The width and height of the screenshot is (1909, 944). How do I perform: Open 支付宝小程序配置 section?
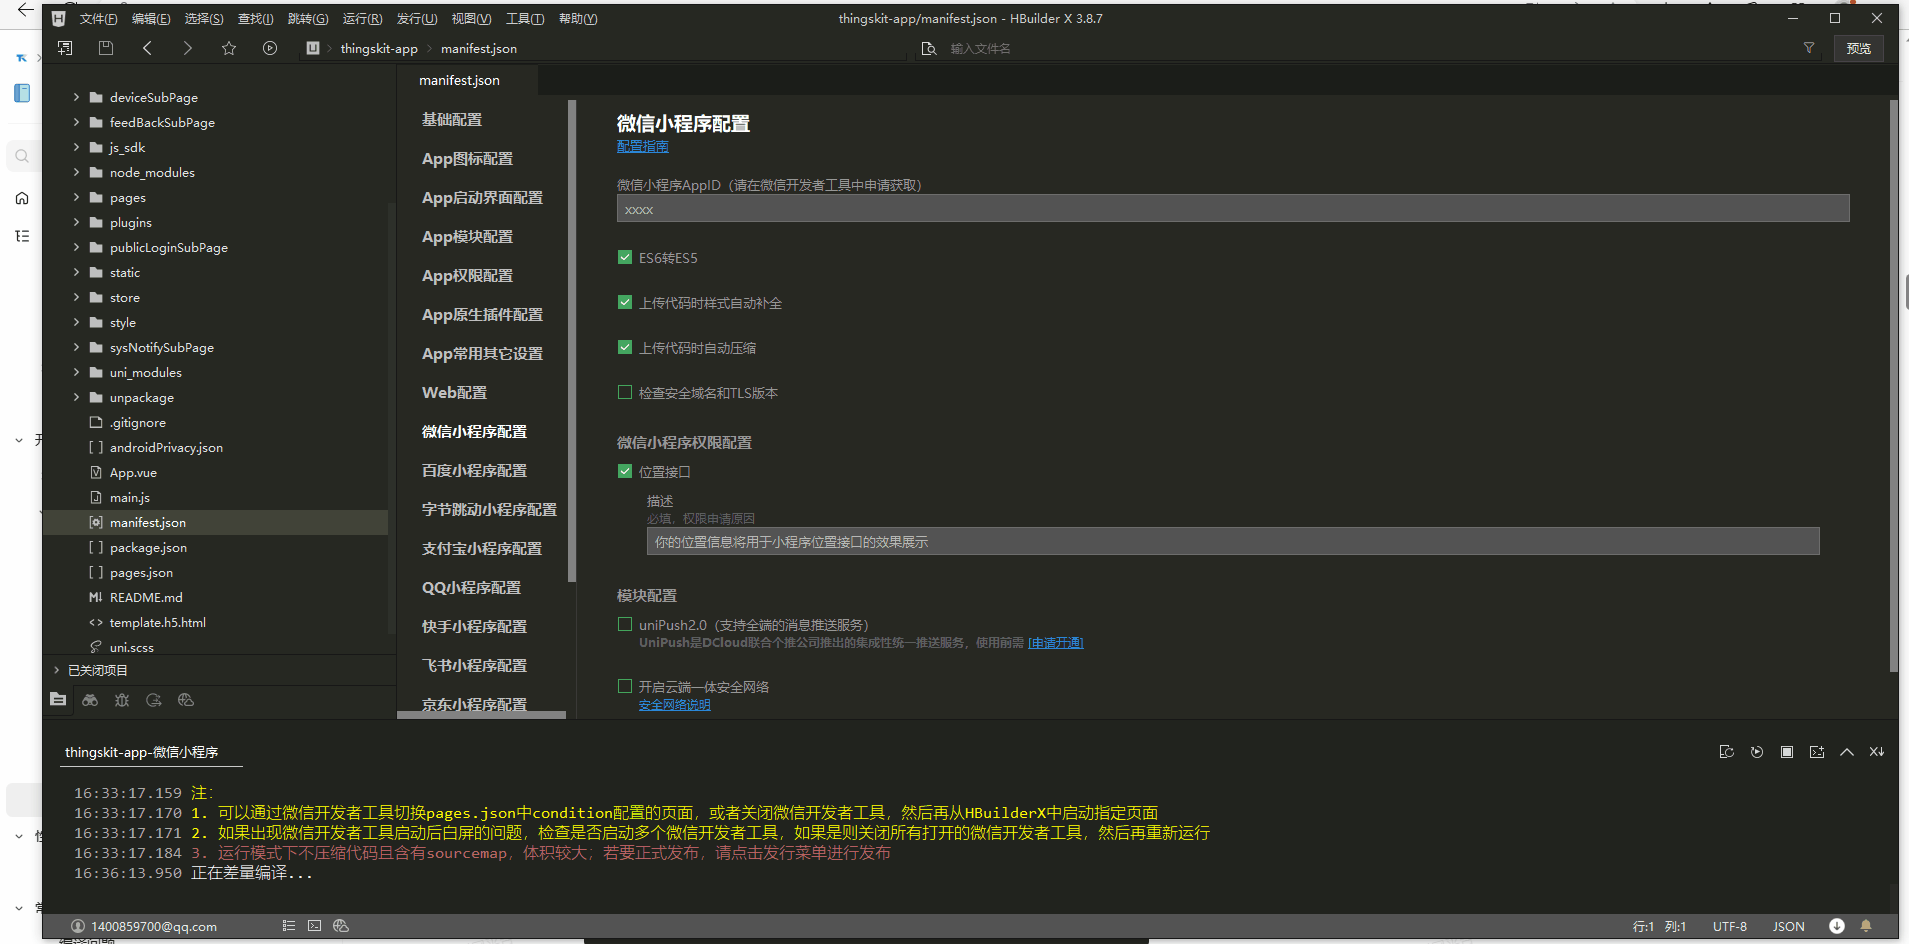482,549
